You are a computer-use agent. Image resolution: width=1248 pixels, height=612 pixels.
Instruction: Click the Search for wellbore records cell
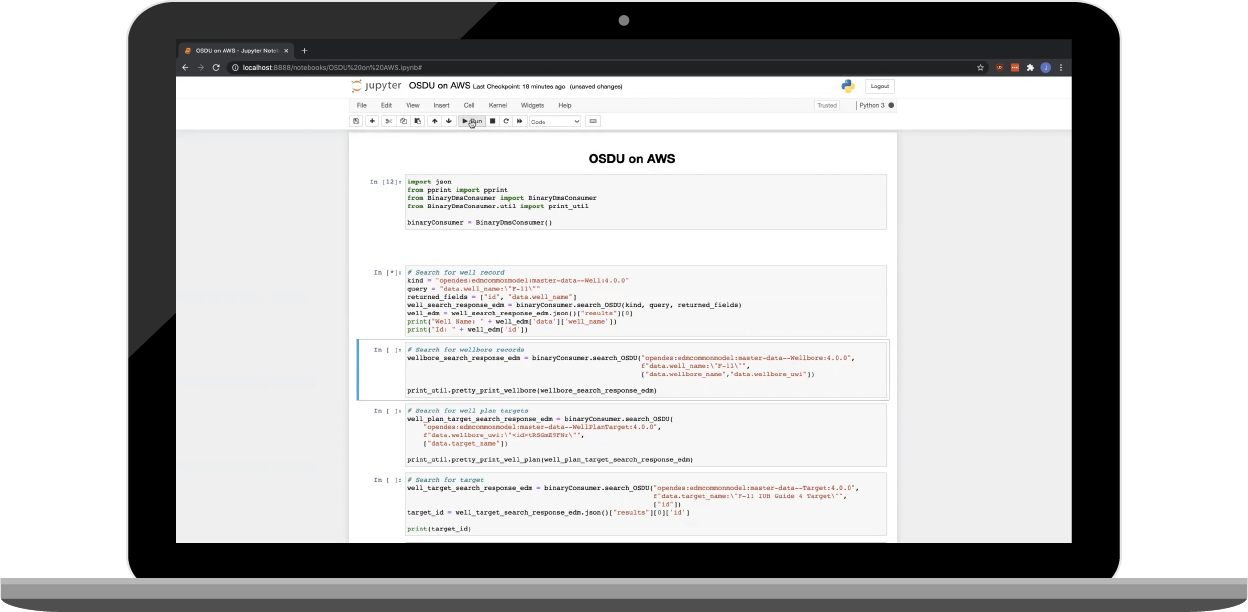tap(645, 370)
